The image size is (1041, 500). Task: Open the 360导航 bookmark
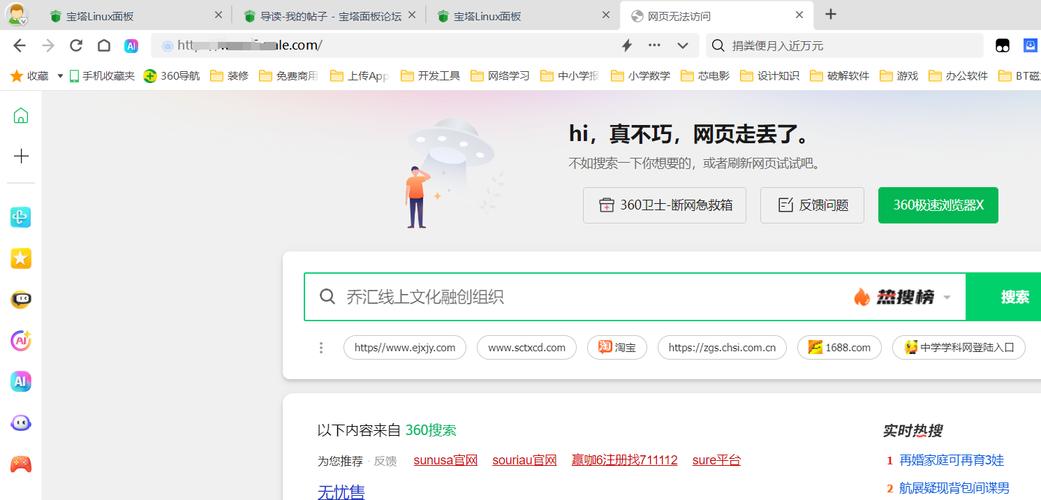(x=172, y=76)
